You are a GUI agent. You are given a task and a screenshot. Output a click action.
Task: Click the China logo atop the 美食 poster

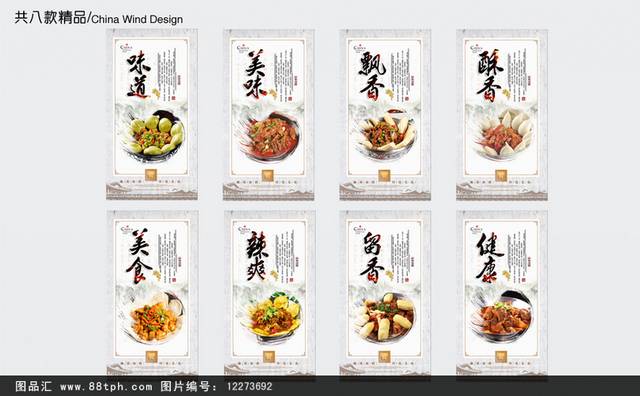coord(127,229)
